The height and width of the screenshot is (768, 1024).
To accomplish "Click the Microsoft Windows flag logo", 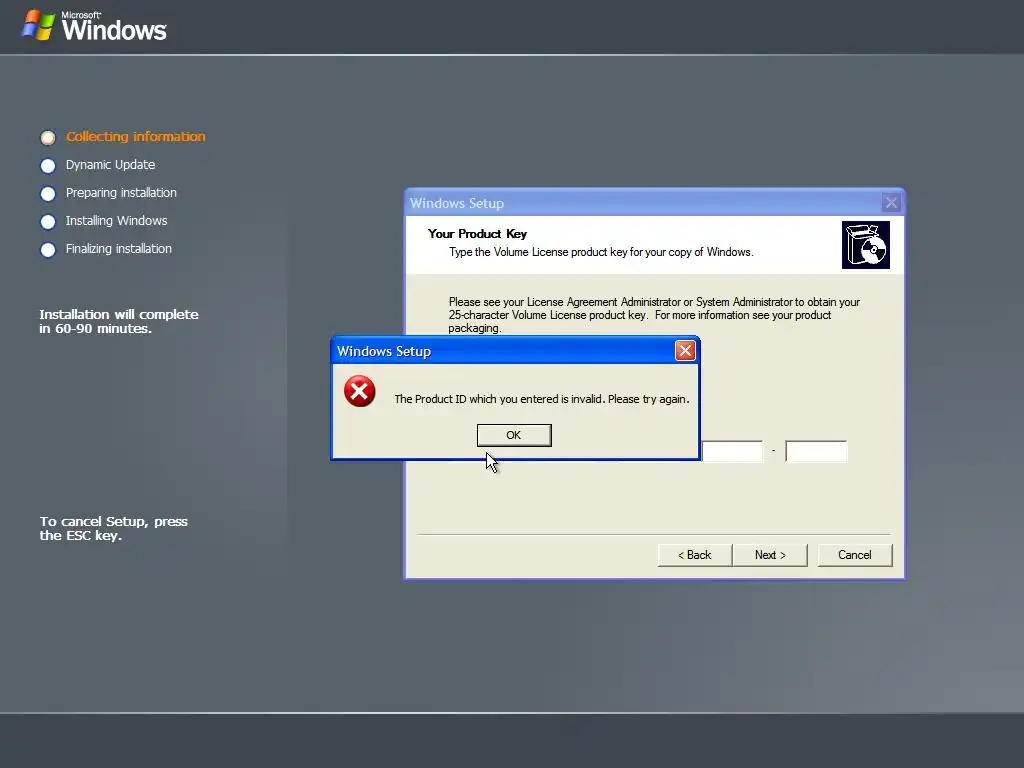I will point(38,25).
